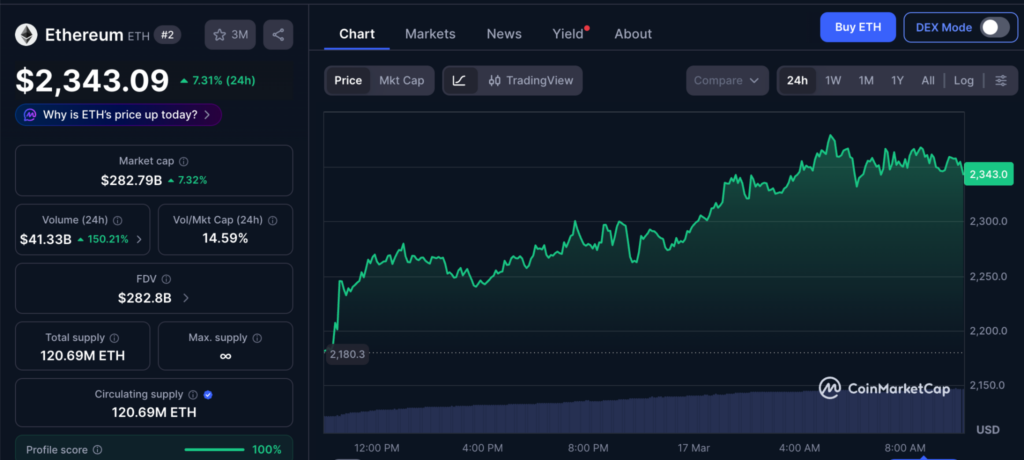Click the FDV info icon
Image resolution: width=1024 pixels, height=460 pixels.
pos(166,279)
